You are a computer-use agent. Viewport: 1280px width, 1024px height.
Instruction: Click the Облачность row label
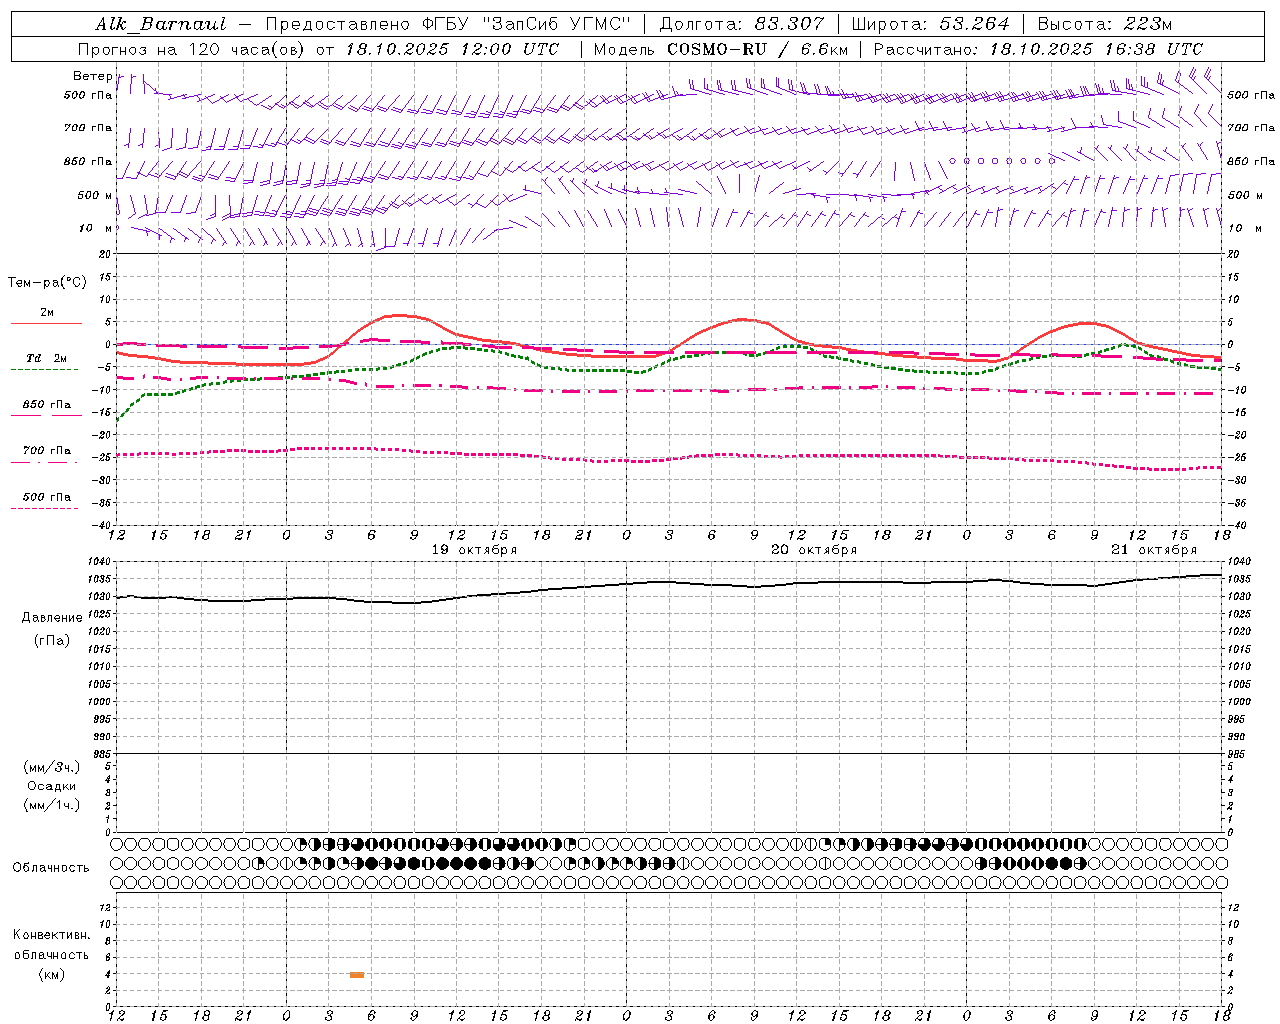(x=51, y=868)
